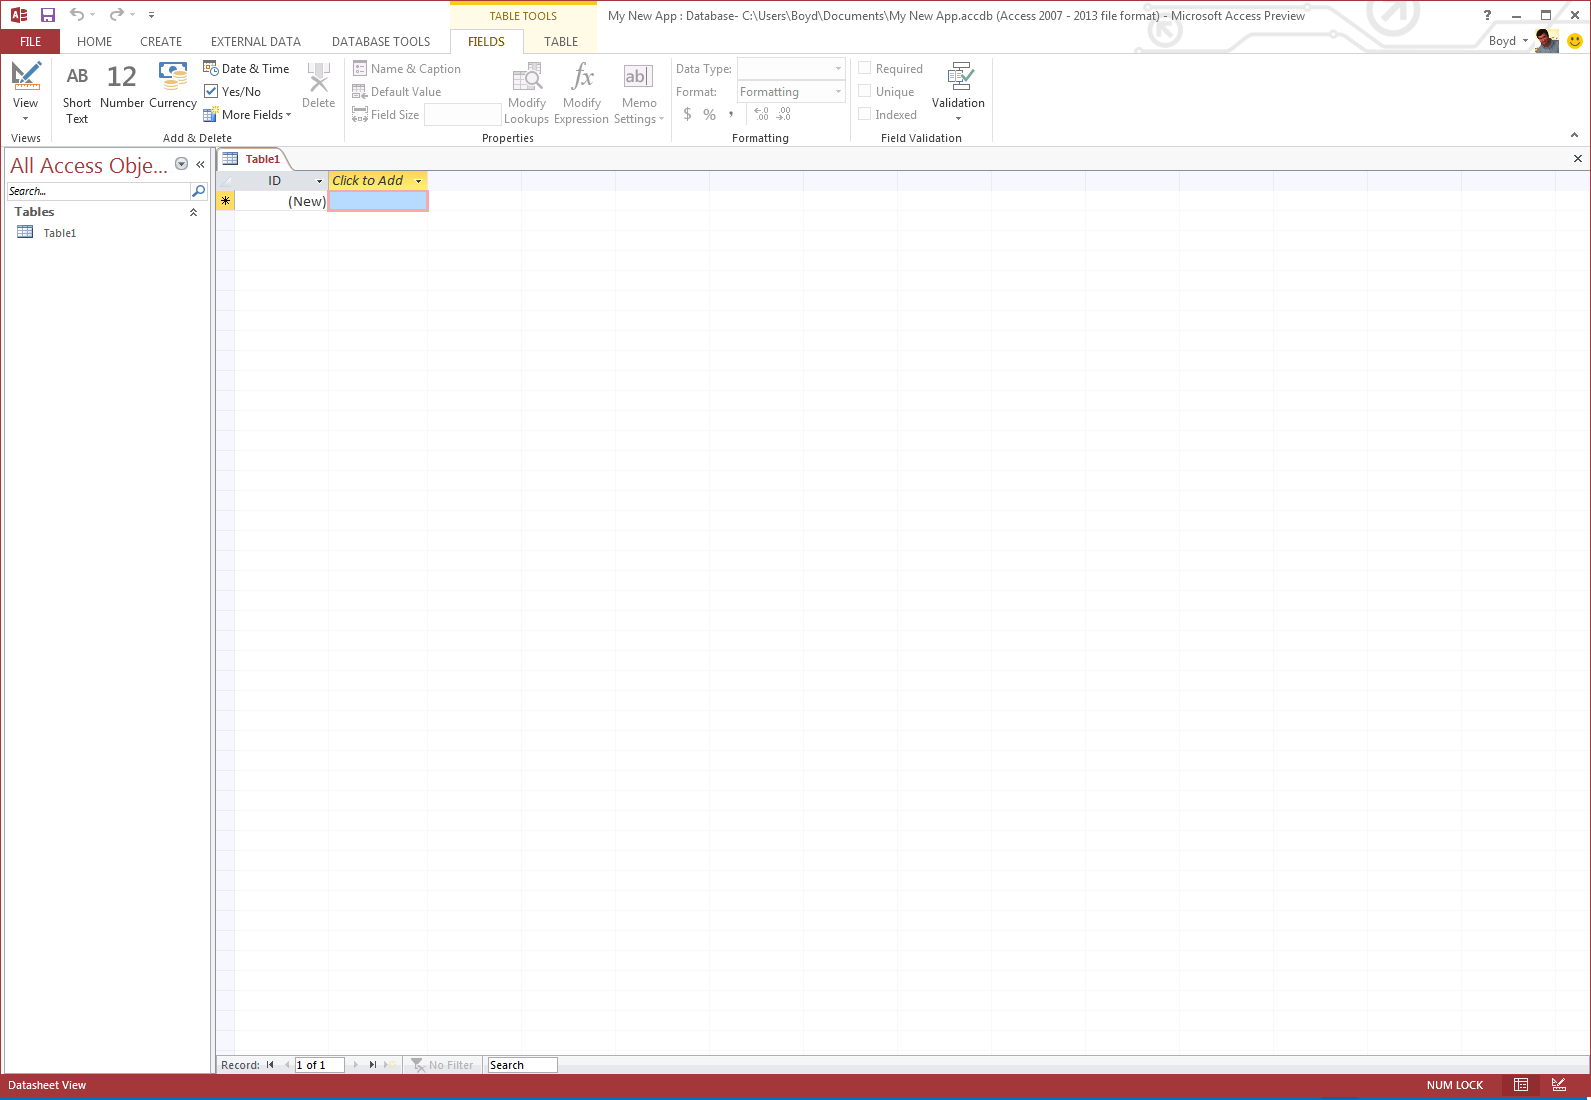
Task: Check the Unique checkbox
Action: [x=865, y=91]
